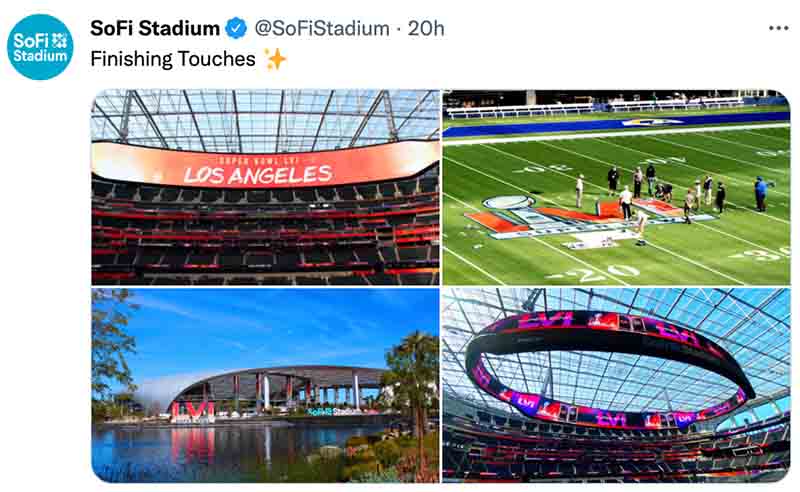Open the SoFi Stadium profile avatar
800x492 pixels.
[x=40, y=47]
